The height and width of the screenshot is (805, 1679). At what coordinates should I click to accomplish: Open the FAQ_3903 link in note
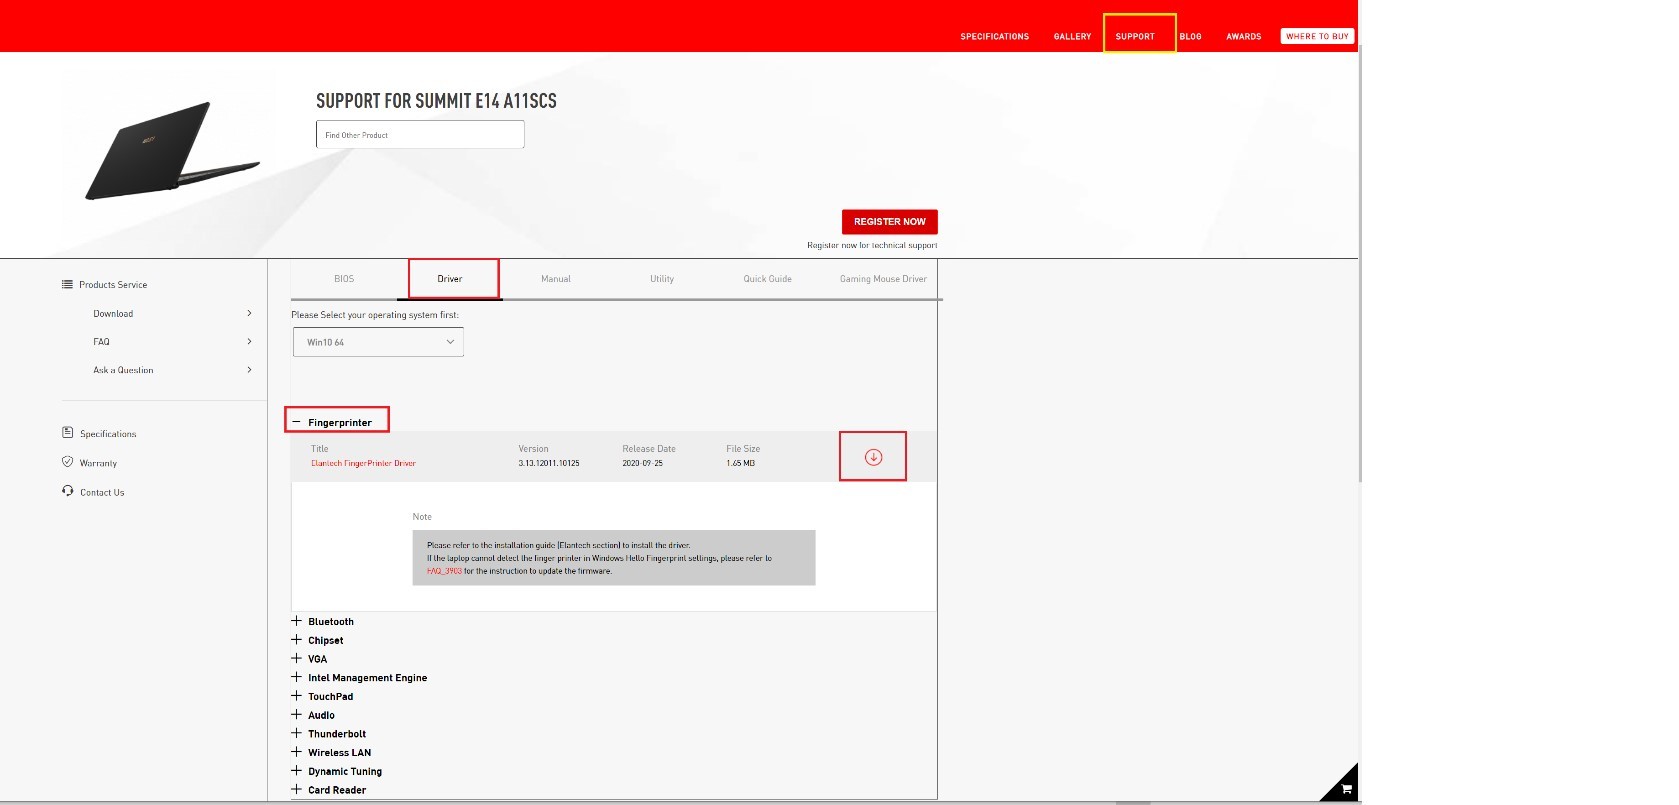[x=444, y=571]
